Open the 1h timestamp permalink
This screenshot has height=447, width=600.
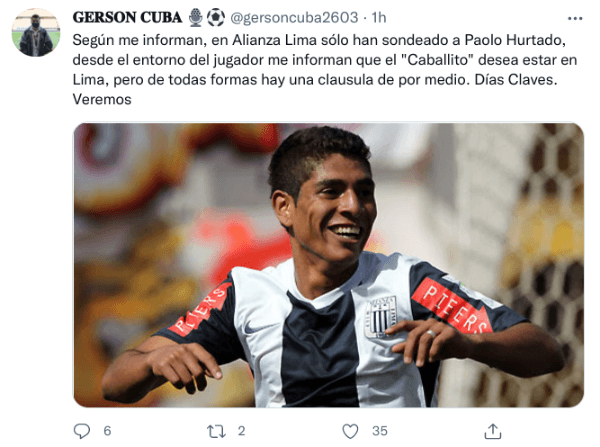click(x=379, y=18)
